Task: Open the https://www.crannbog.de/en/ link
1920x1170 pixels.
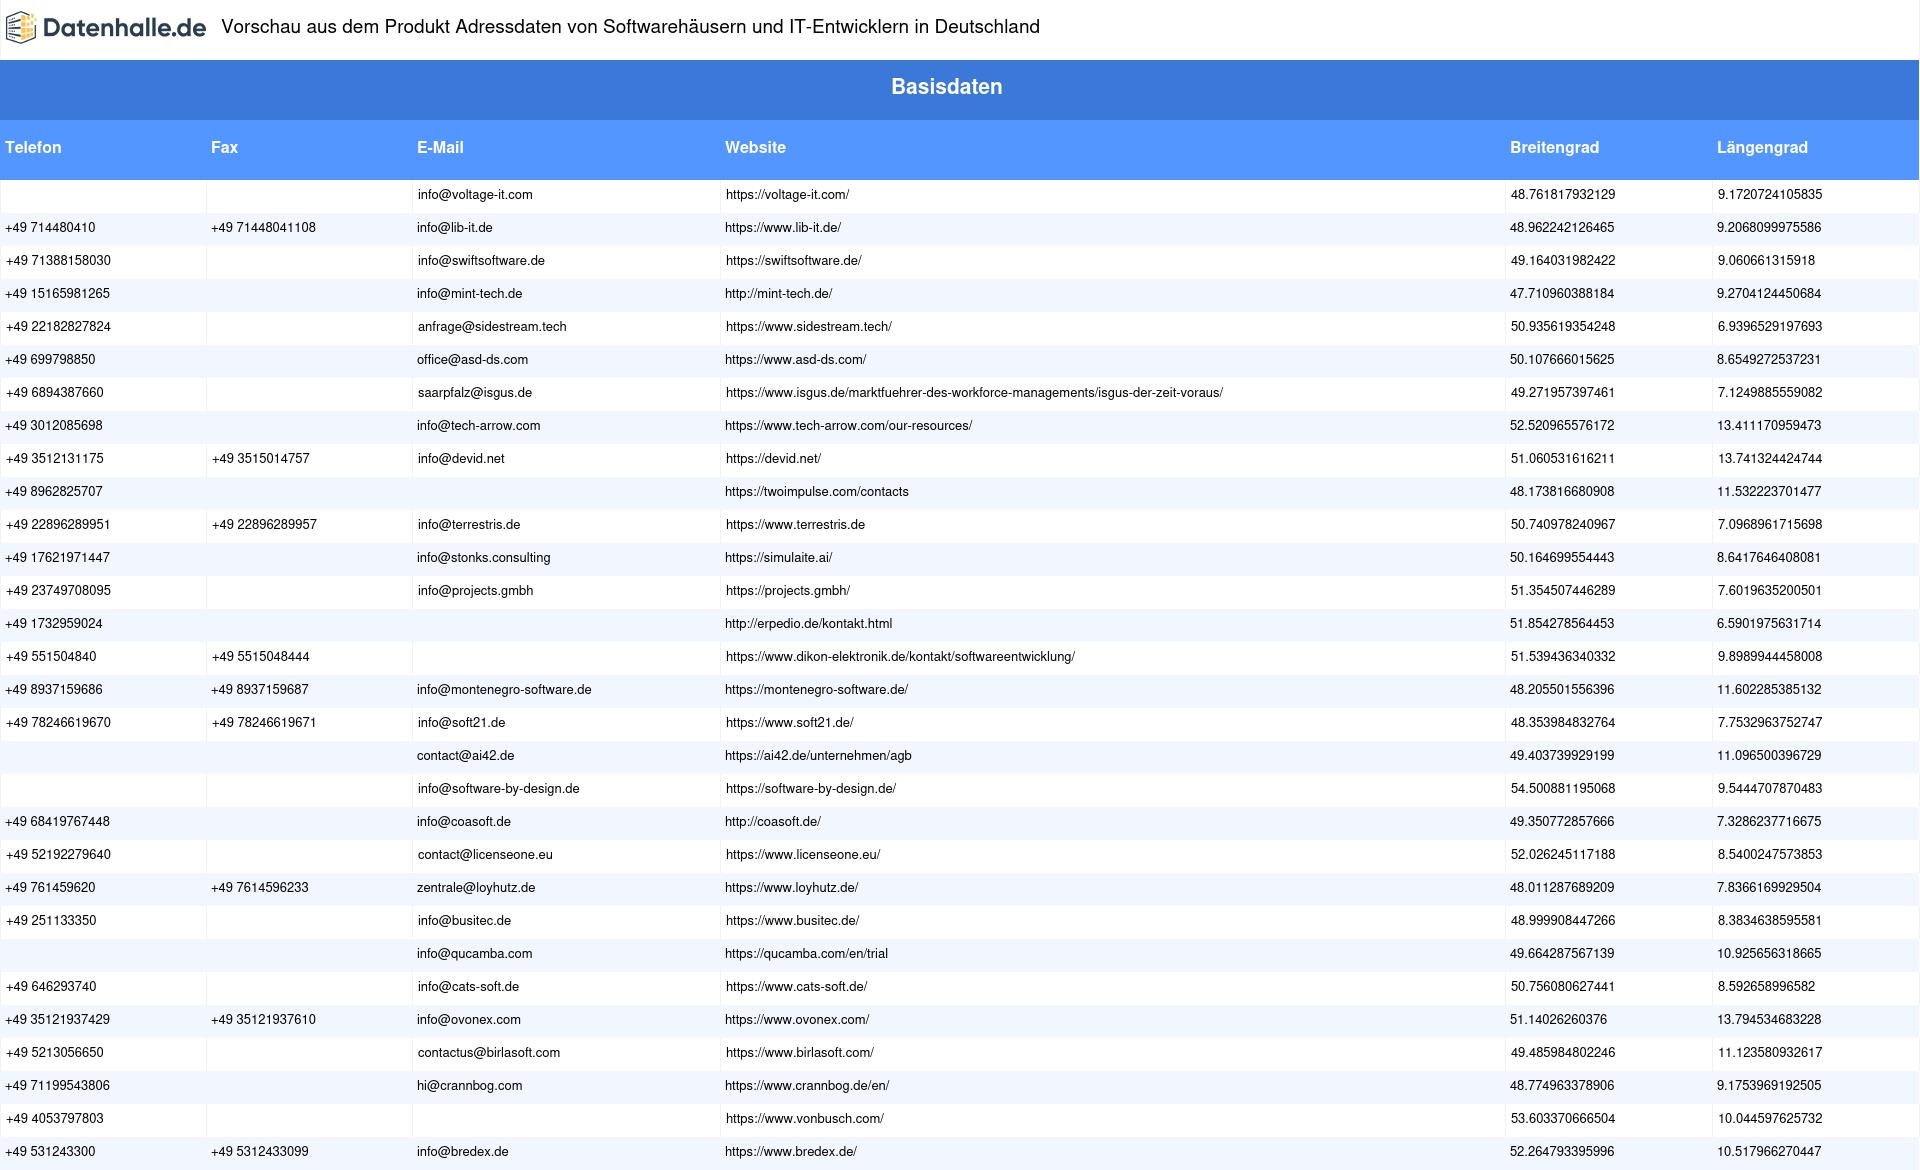Action: click(x=807, y=1086)
